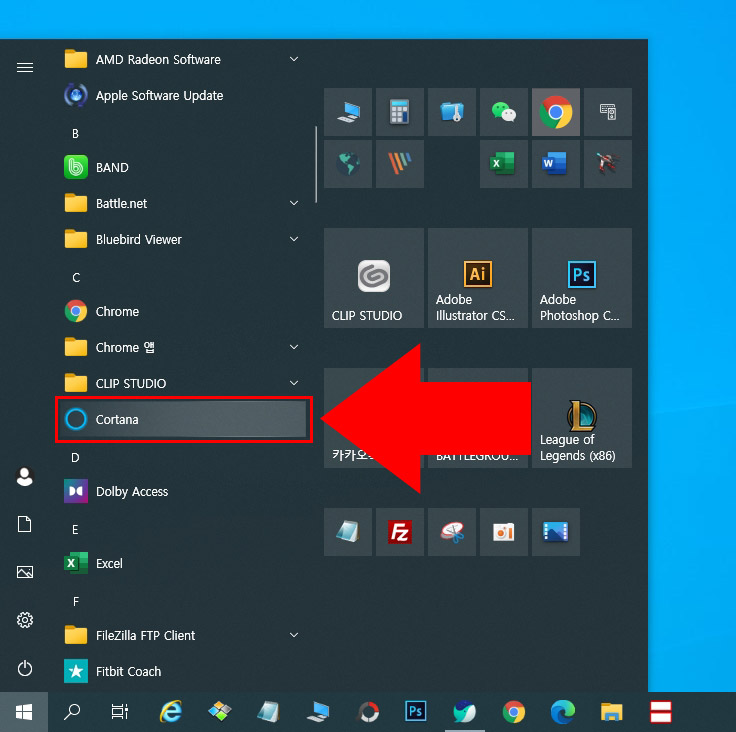Open Pictures from Start rail
This screenshot has height=732, width=736.
[x=25, y=572]
